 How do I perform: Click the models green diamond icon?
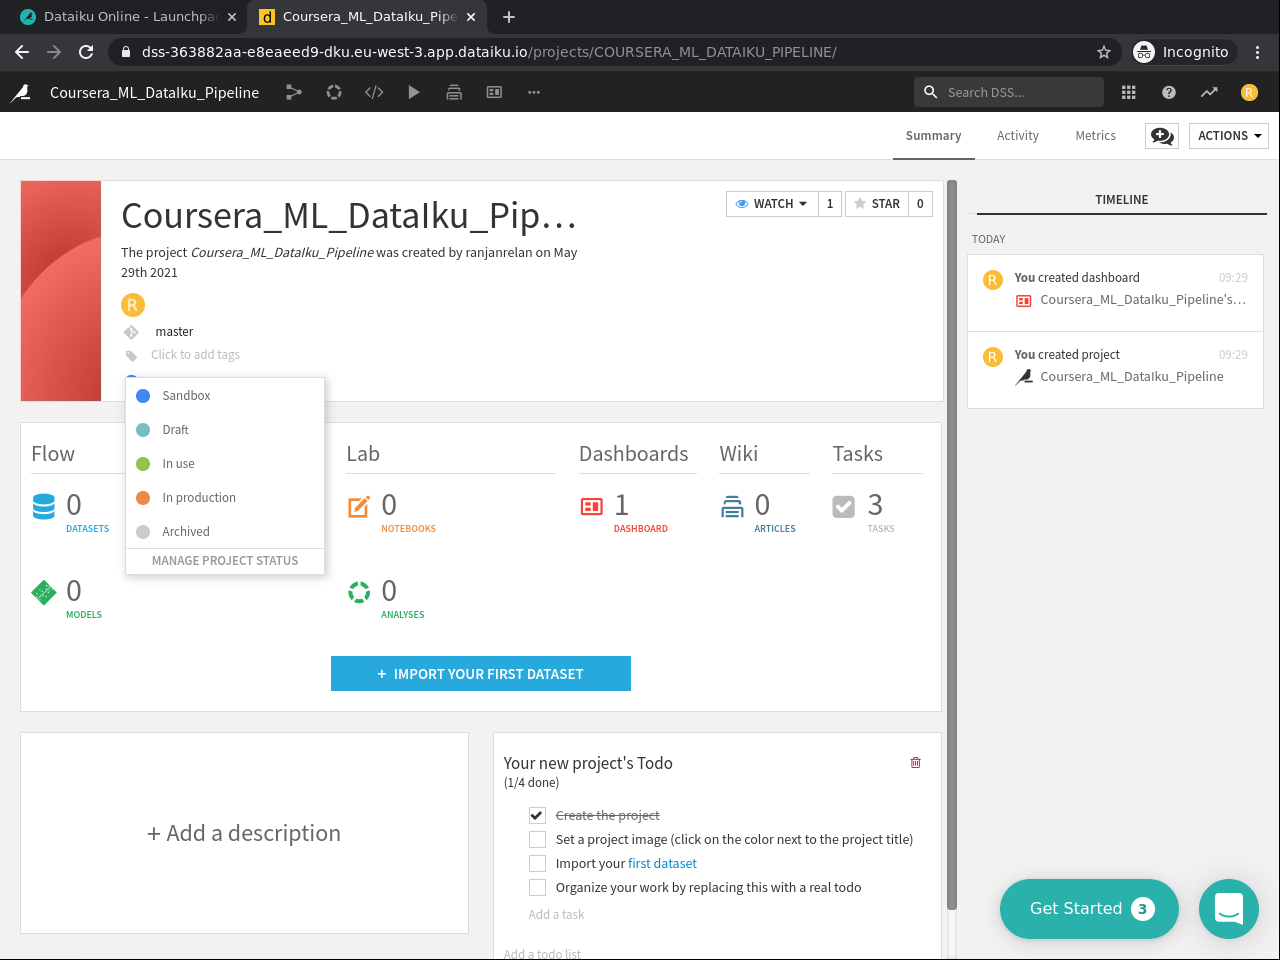44,593
